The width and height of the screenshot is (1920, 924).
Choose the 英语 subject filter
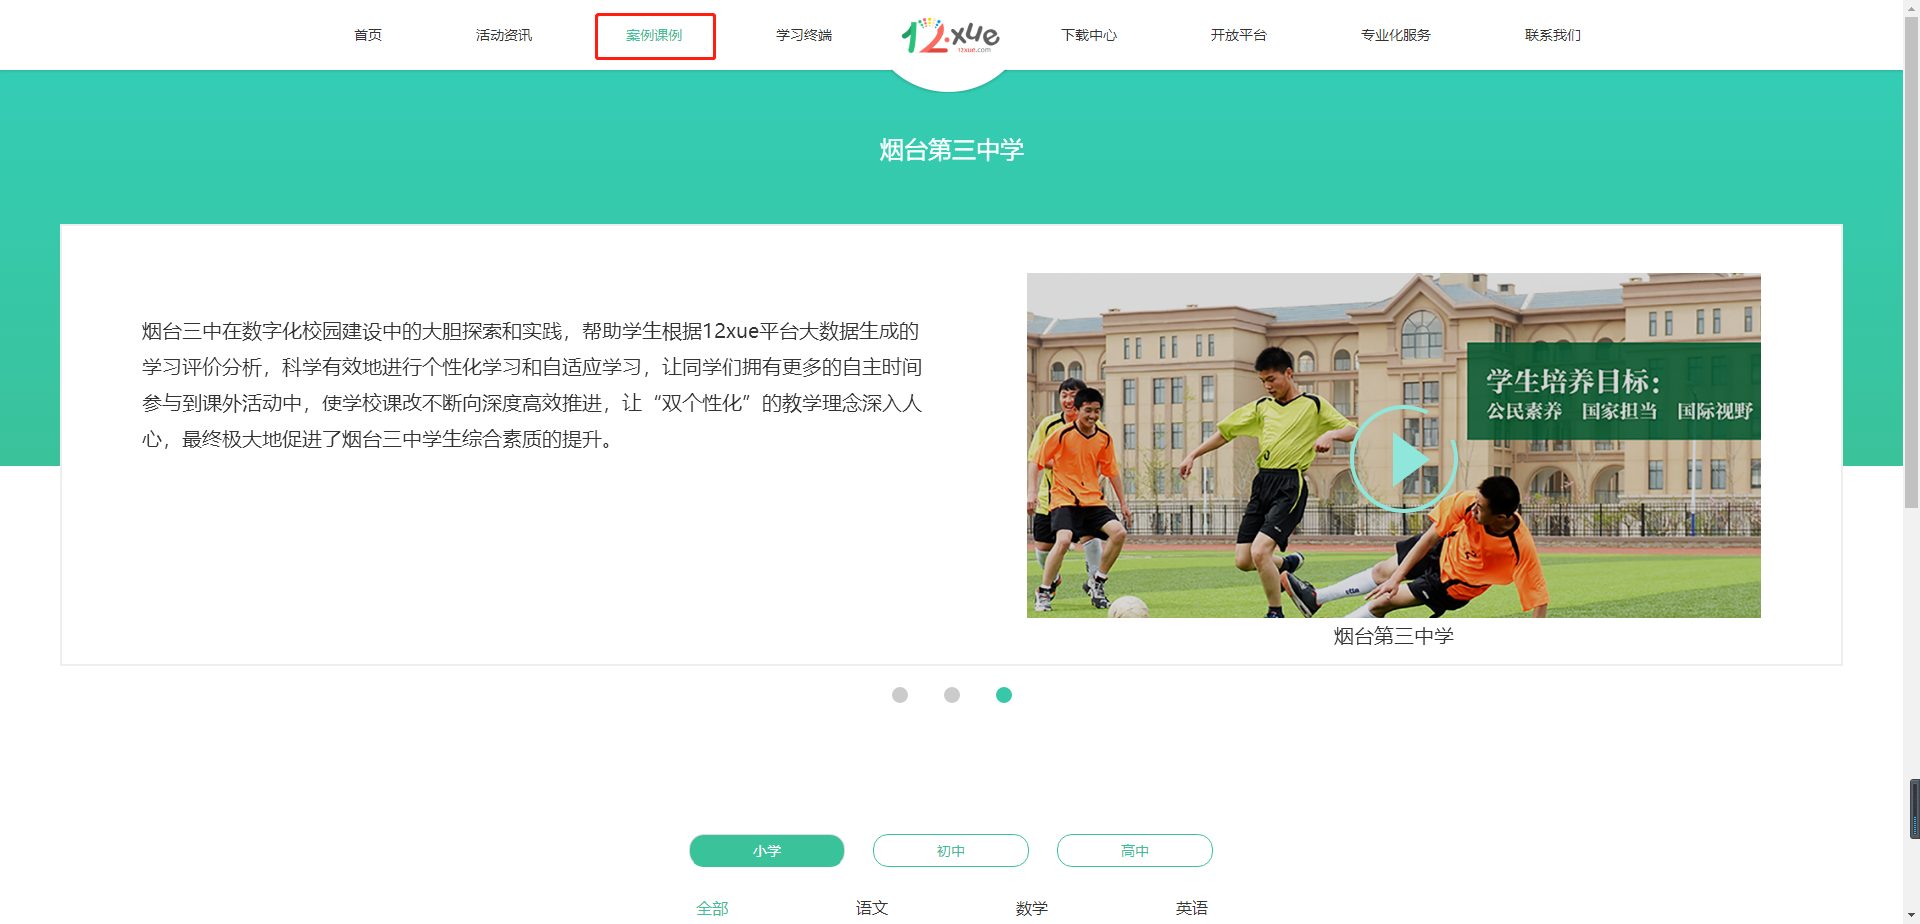(x=1192, y=908)
